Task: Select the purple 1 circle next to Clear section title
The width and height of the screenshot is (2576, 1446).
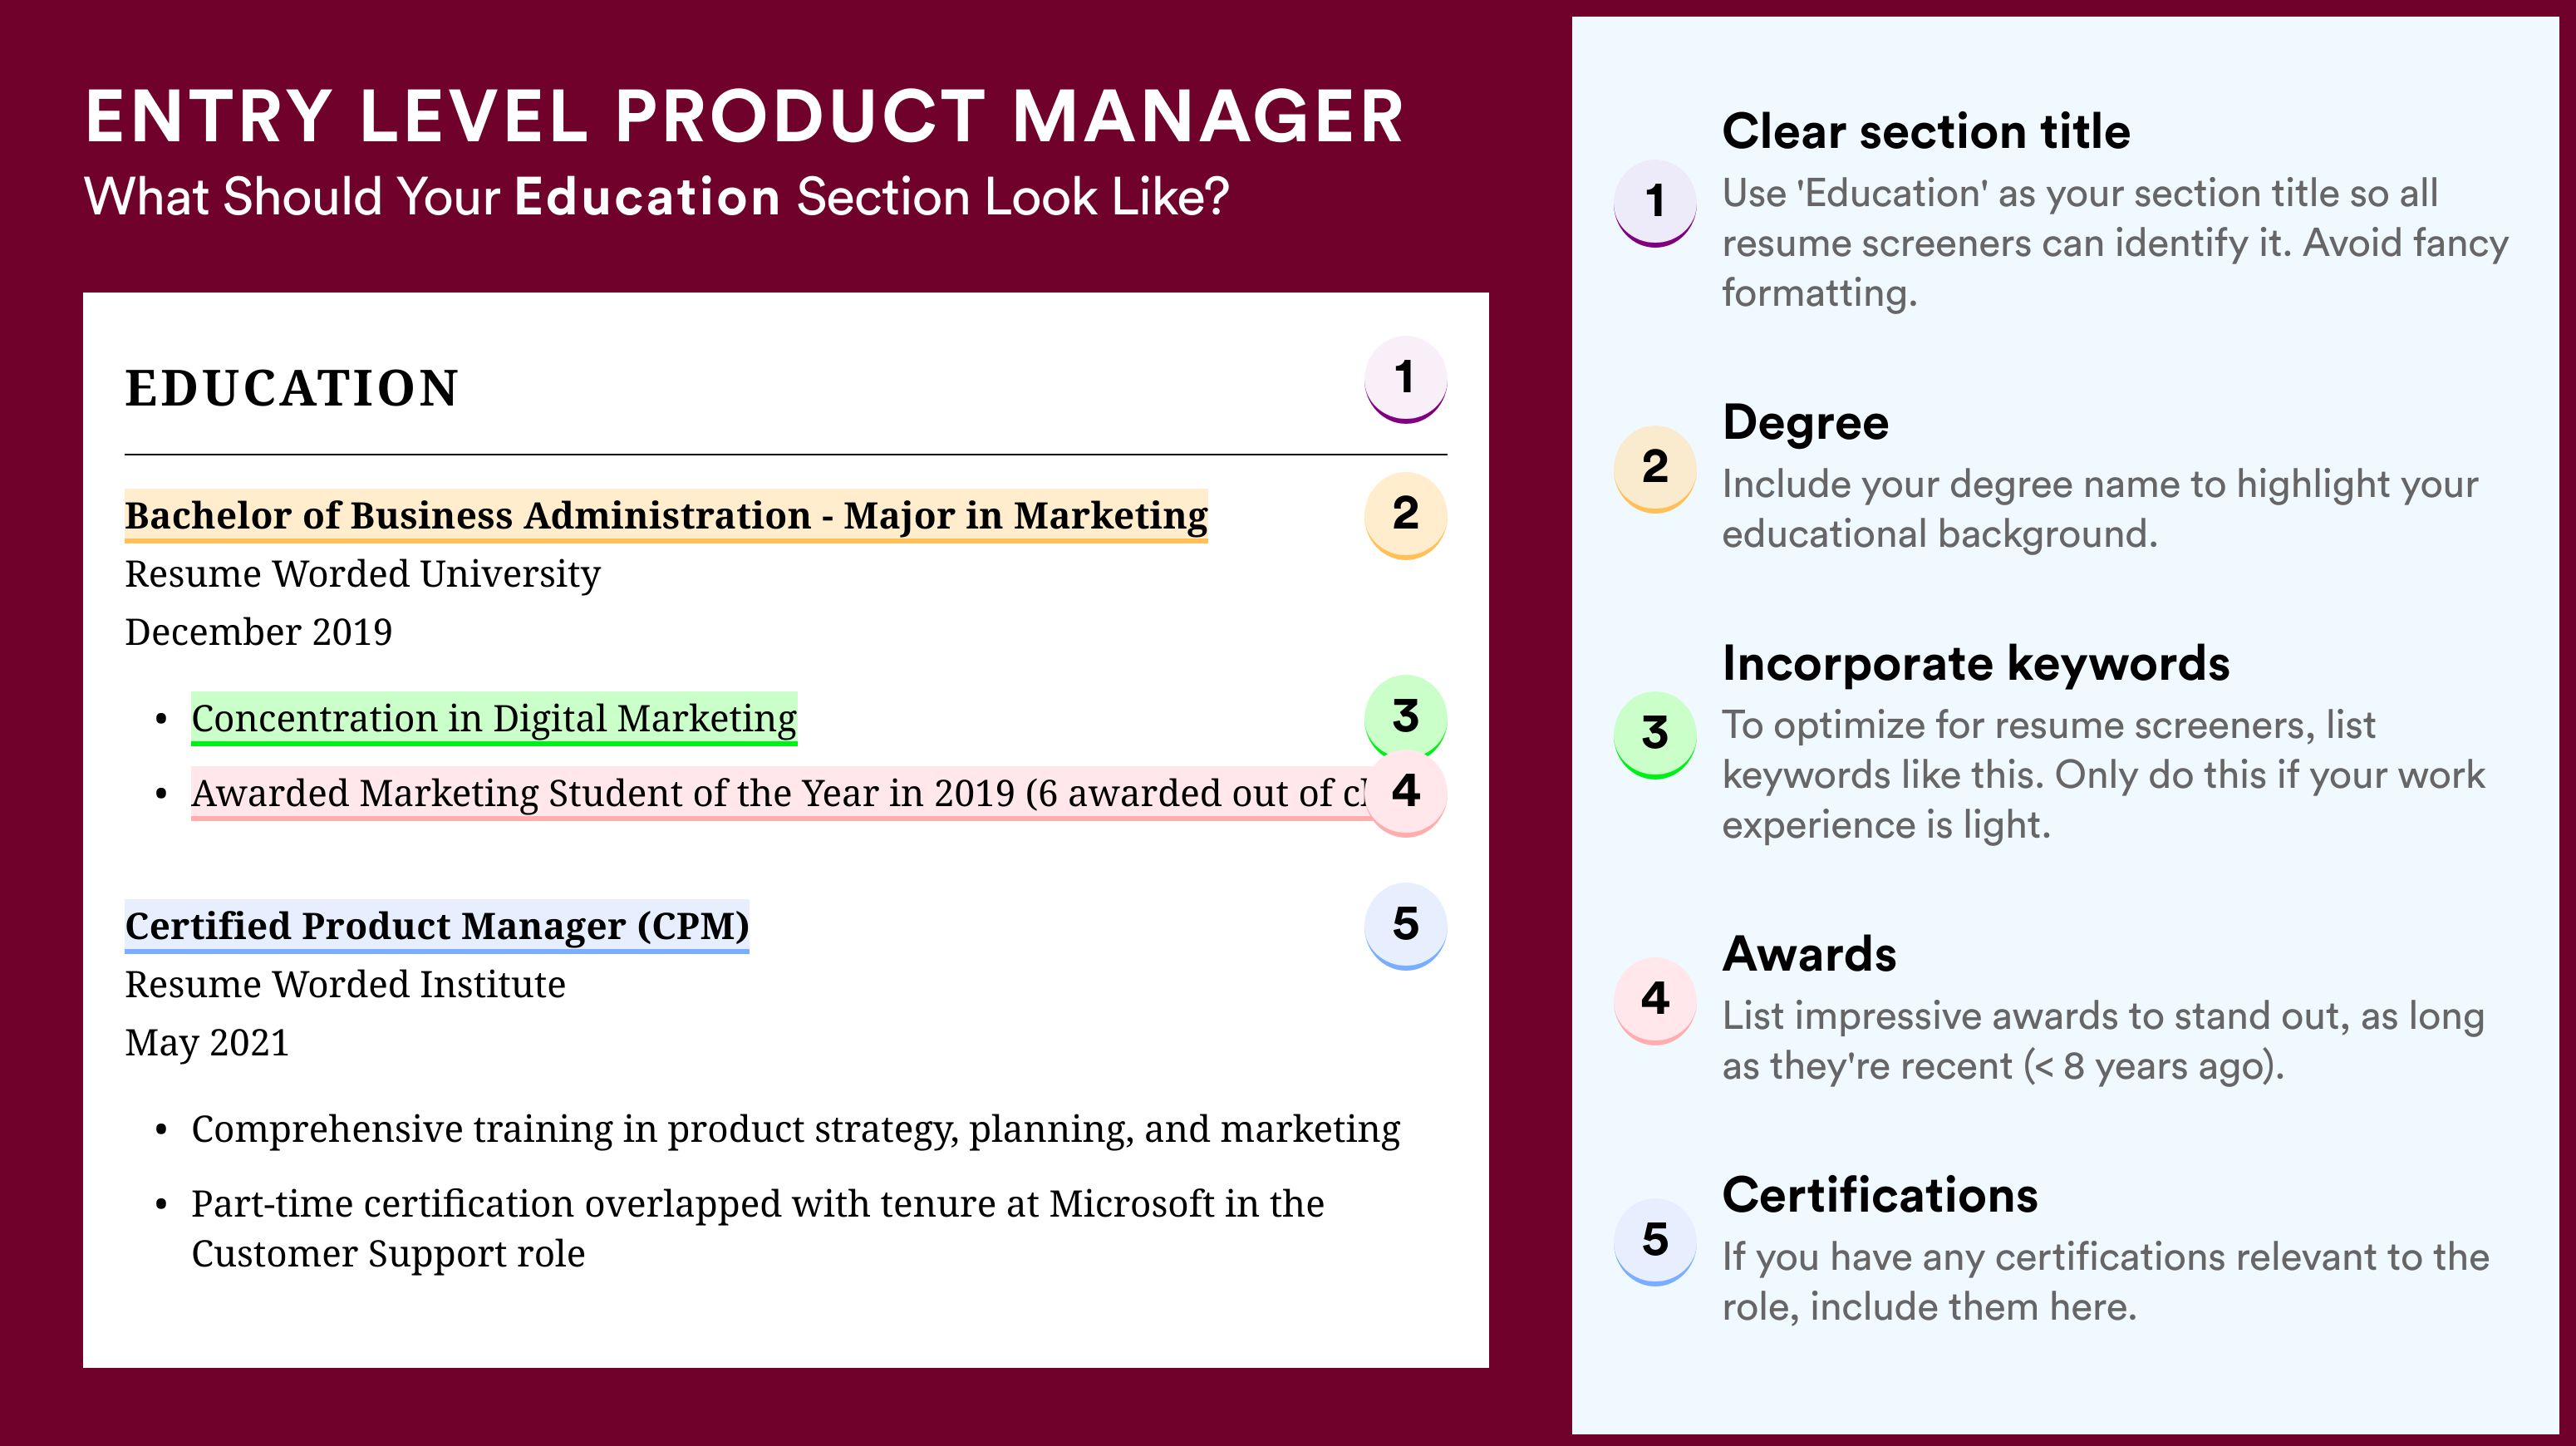Action: coord(1655,202)
